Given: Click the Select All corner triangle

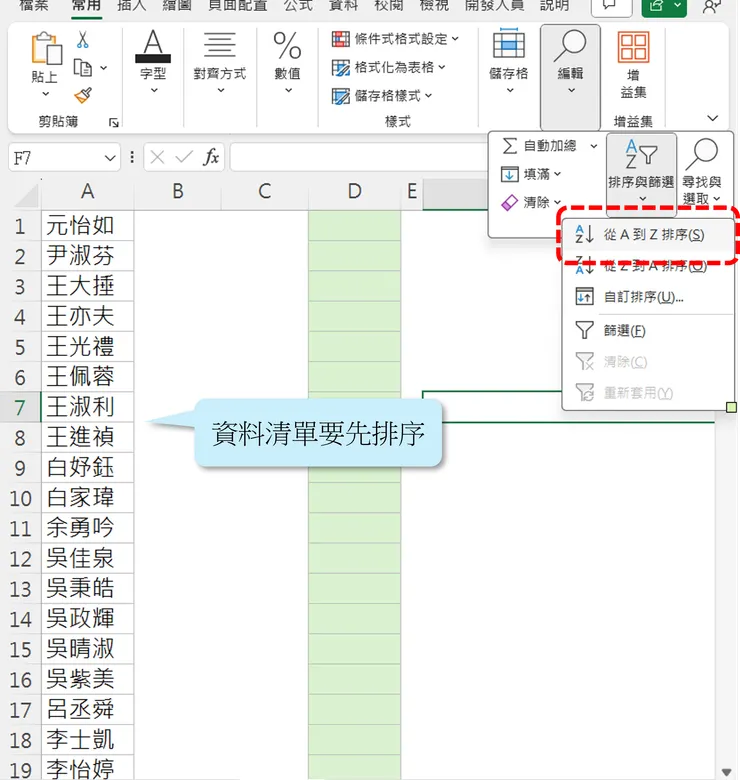Looking at the screenshot, I should coord(27,195).
